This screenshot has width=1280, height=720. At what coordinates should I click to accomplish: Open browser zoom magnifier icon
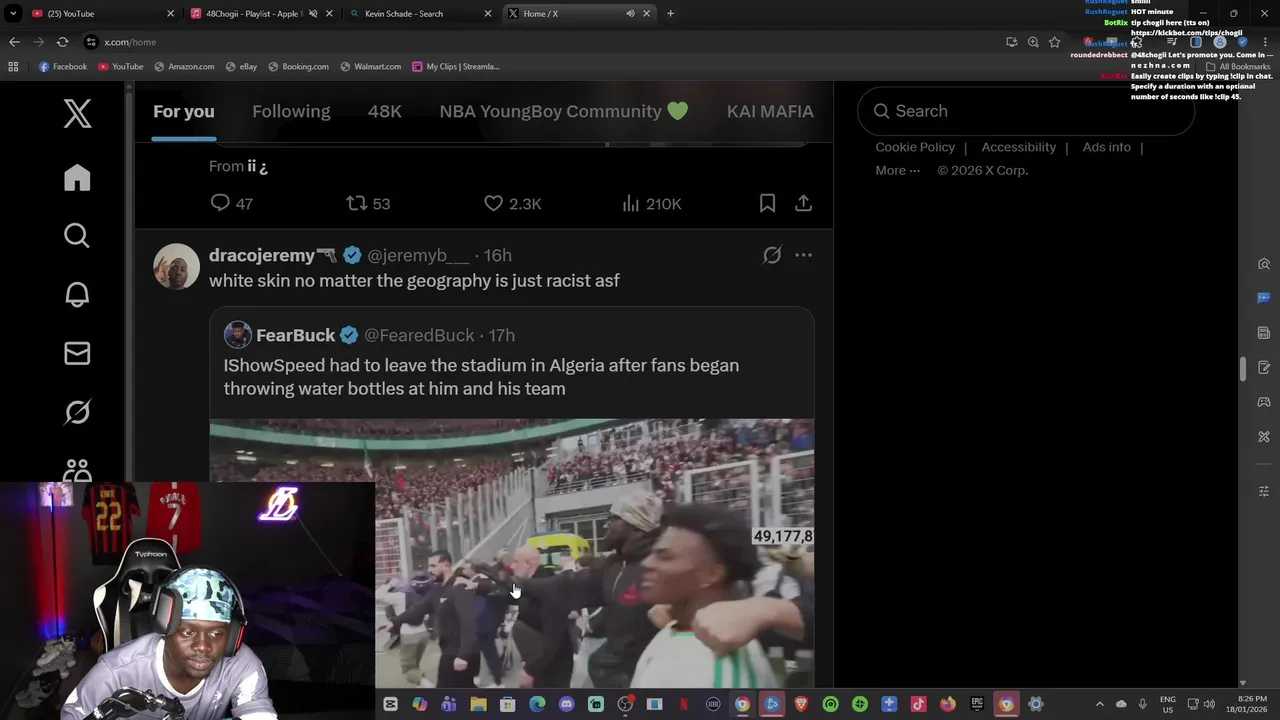click(x=1033, y=42)
